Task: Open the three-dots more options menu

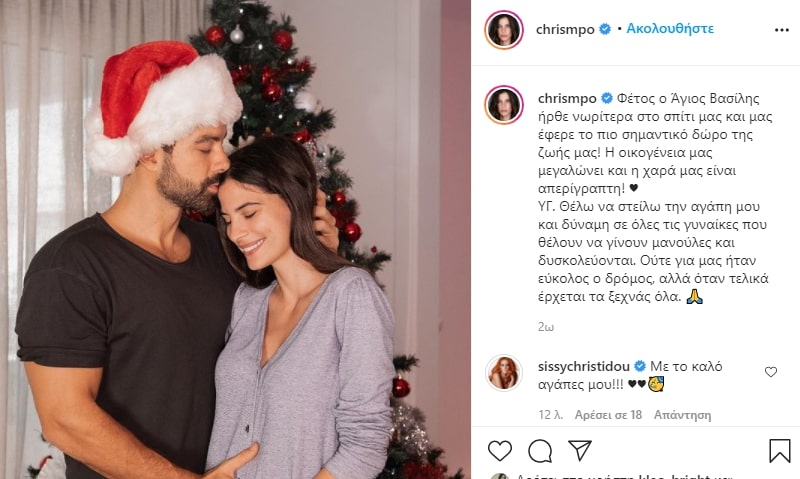Action: click(x=782, y=30)
